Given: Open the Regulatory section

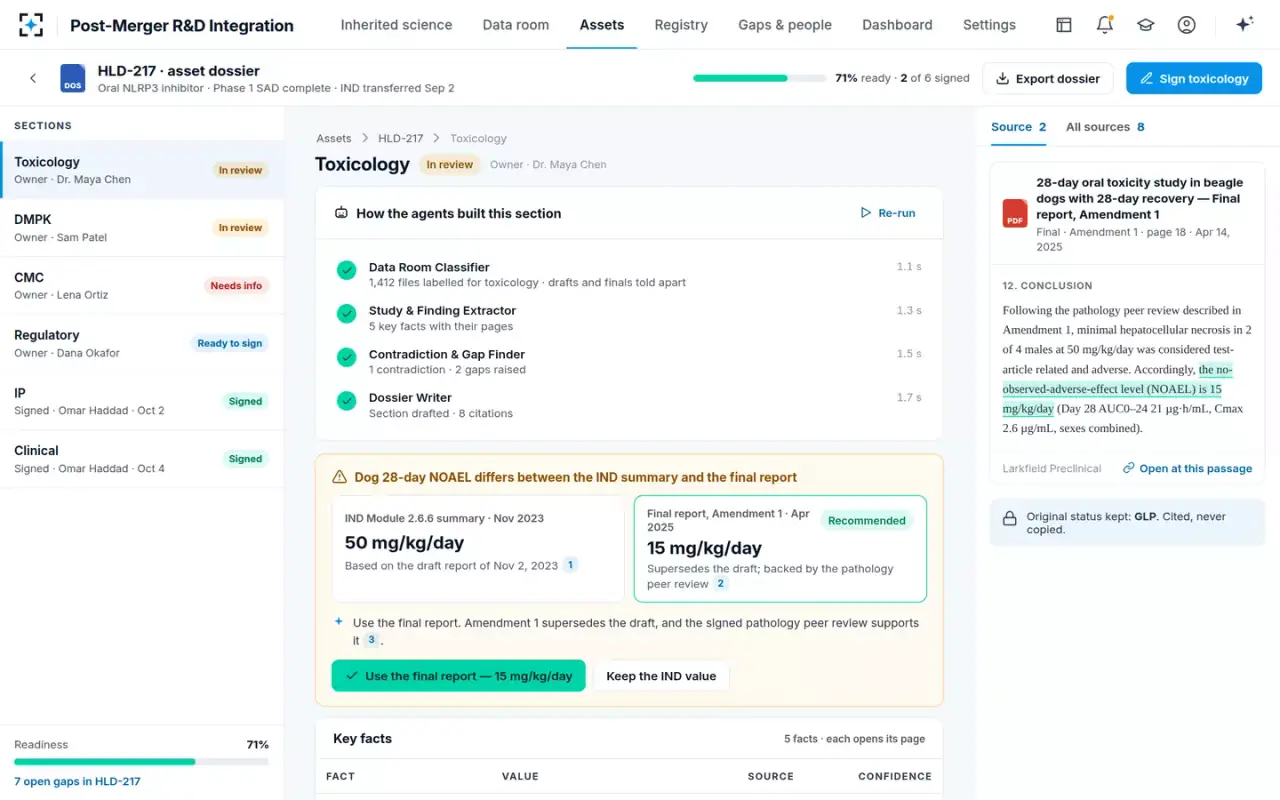Looking at the screenshot, I should pyautogui.click(x=142, y=343).
